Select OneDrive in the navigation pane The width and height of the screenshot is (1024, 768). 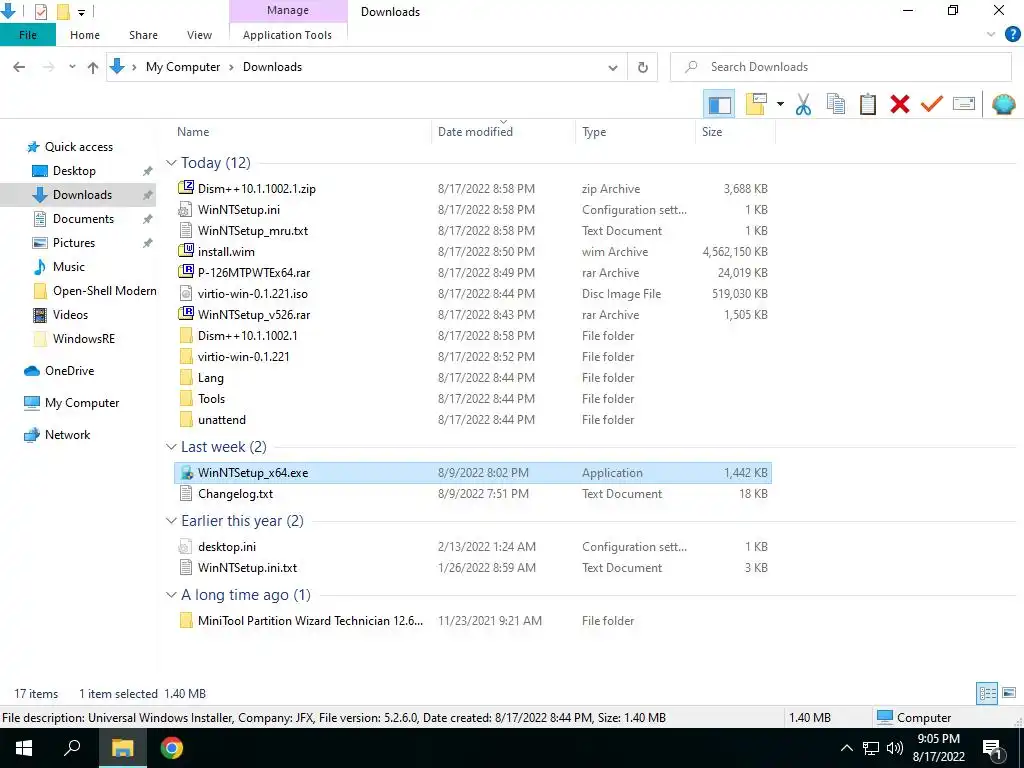[69, 371]
